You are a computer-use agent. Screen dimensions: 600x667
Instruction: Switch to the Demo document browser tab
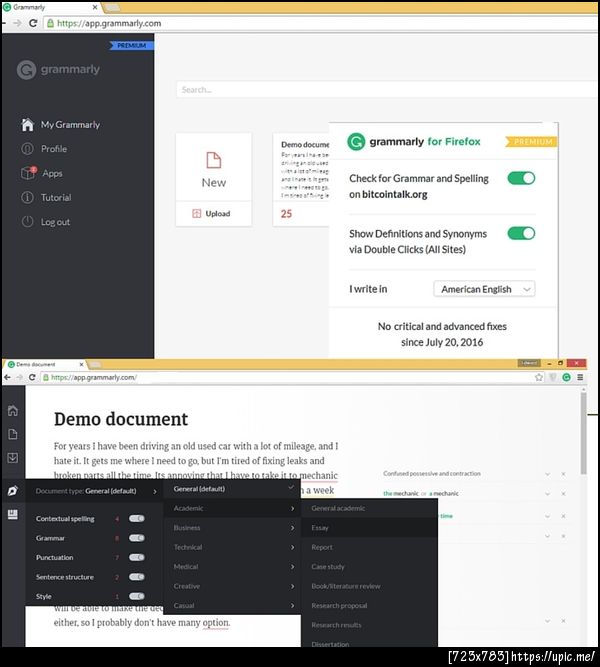(45, 365)
